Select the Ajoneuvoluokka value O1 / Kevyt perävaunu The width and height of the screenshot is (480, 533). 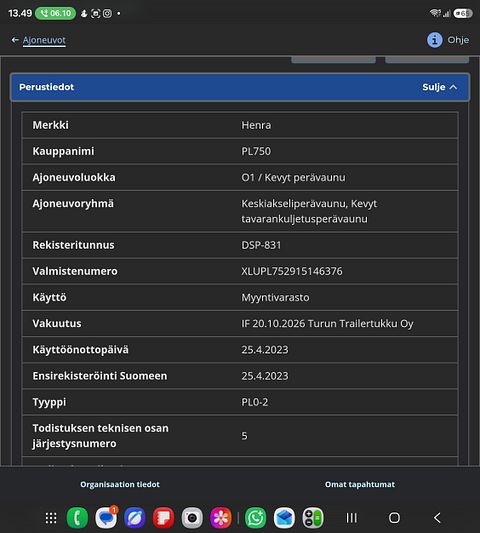pyautogui.click(x=293, y=177)
